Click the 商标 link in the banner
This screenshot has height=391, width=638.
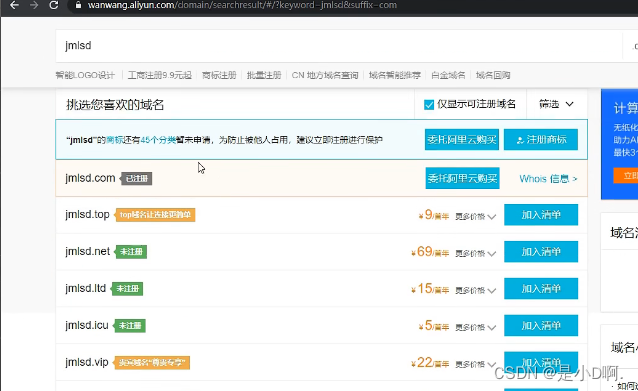coord(114,140)
